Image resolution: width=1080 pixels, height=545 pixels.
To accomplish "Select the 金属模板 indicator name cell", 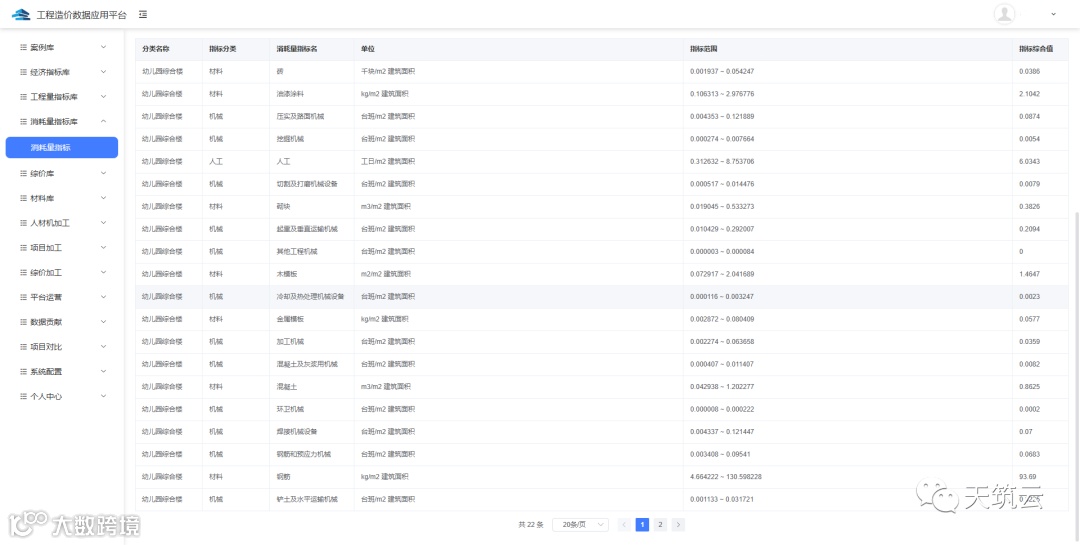I will 311,319.
